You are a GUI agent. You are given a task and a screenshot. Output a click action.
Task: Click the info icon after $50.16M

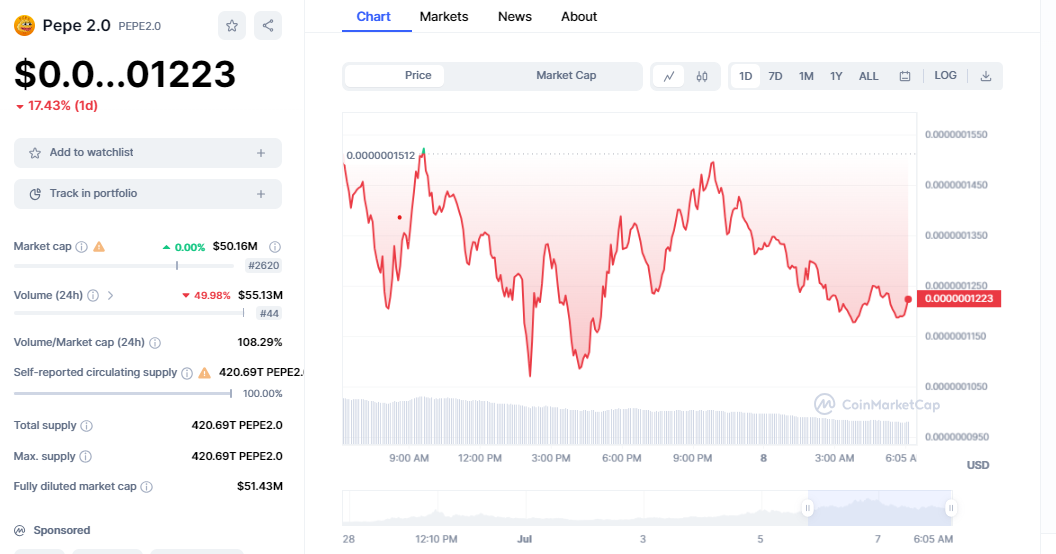coord(275,247)
